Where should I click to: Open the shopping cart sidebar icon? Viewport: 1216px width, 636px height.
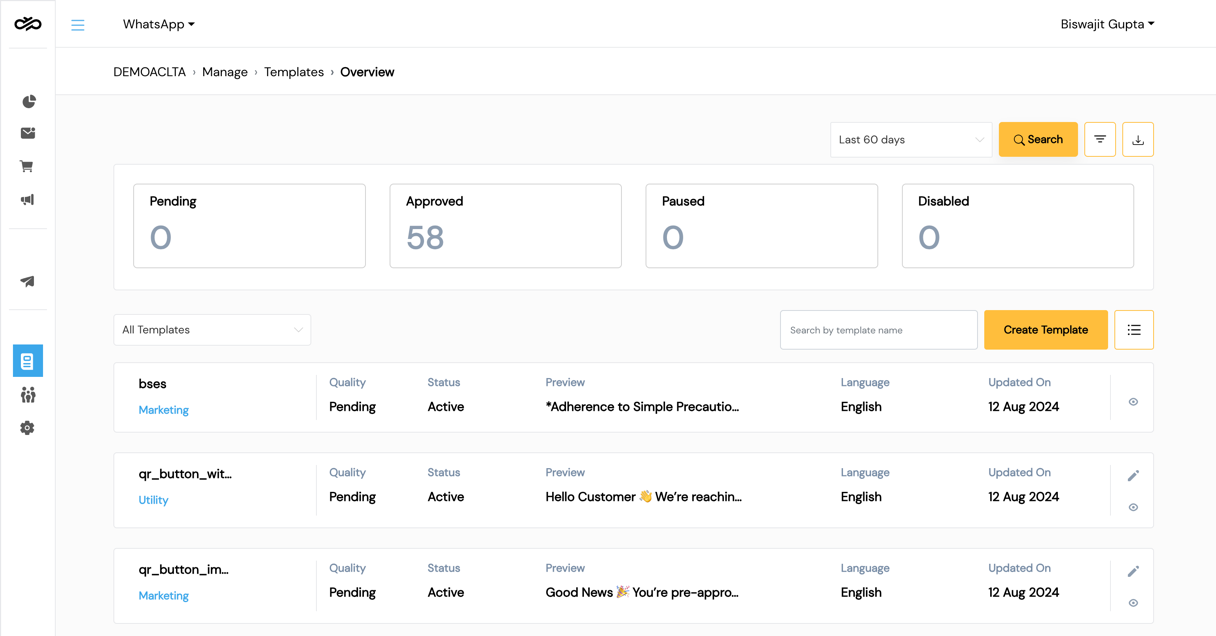pyautogui.click(x=28, y=166)
